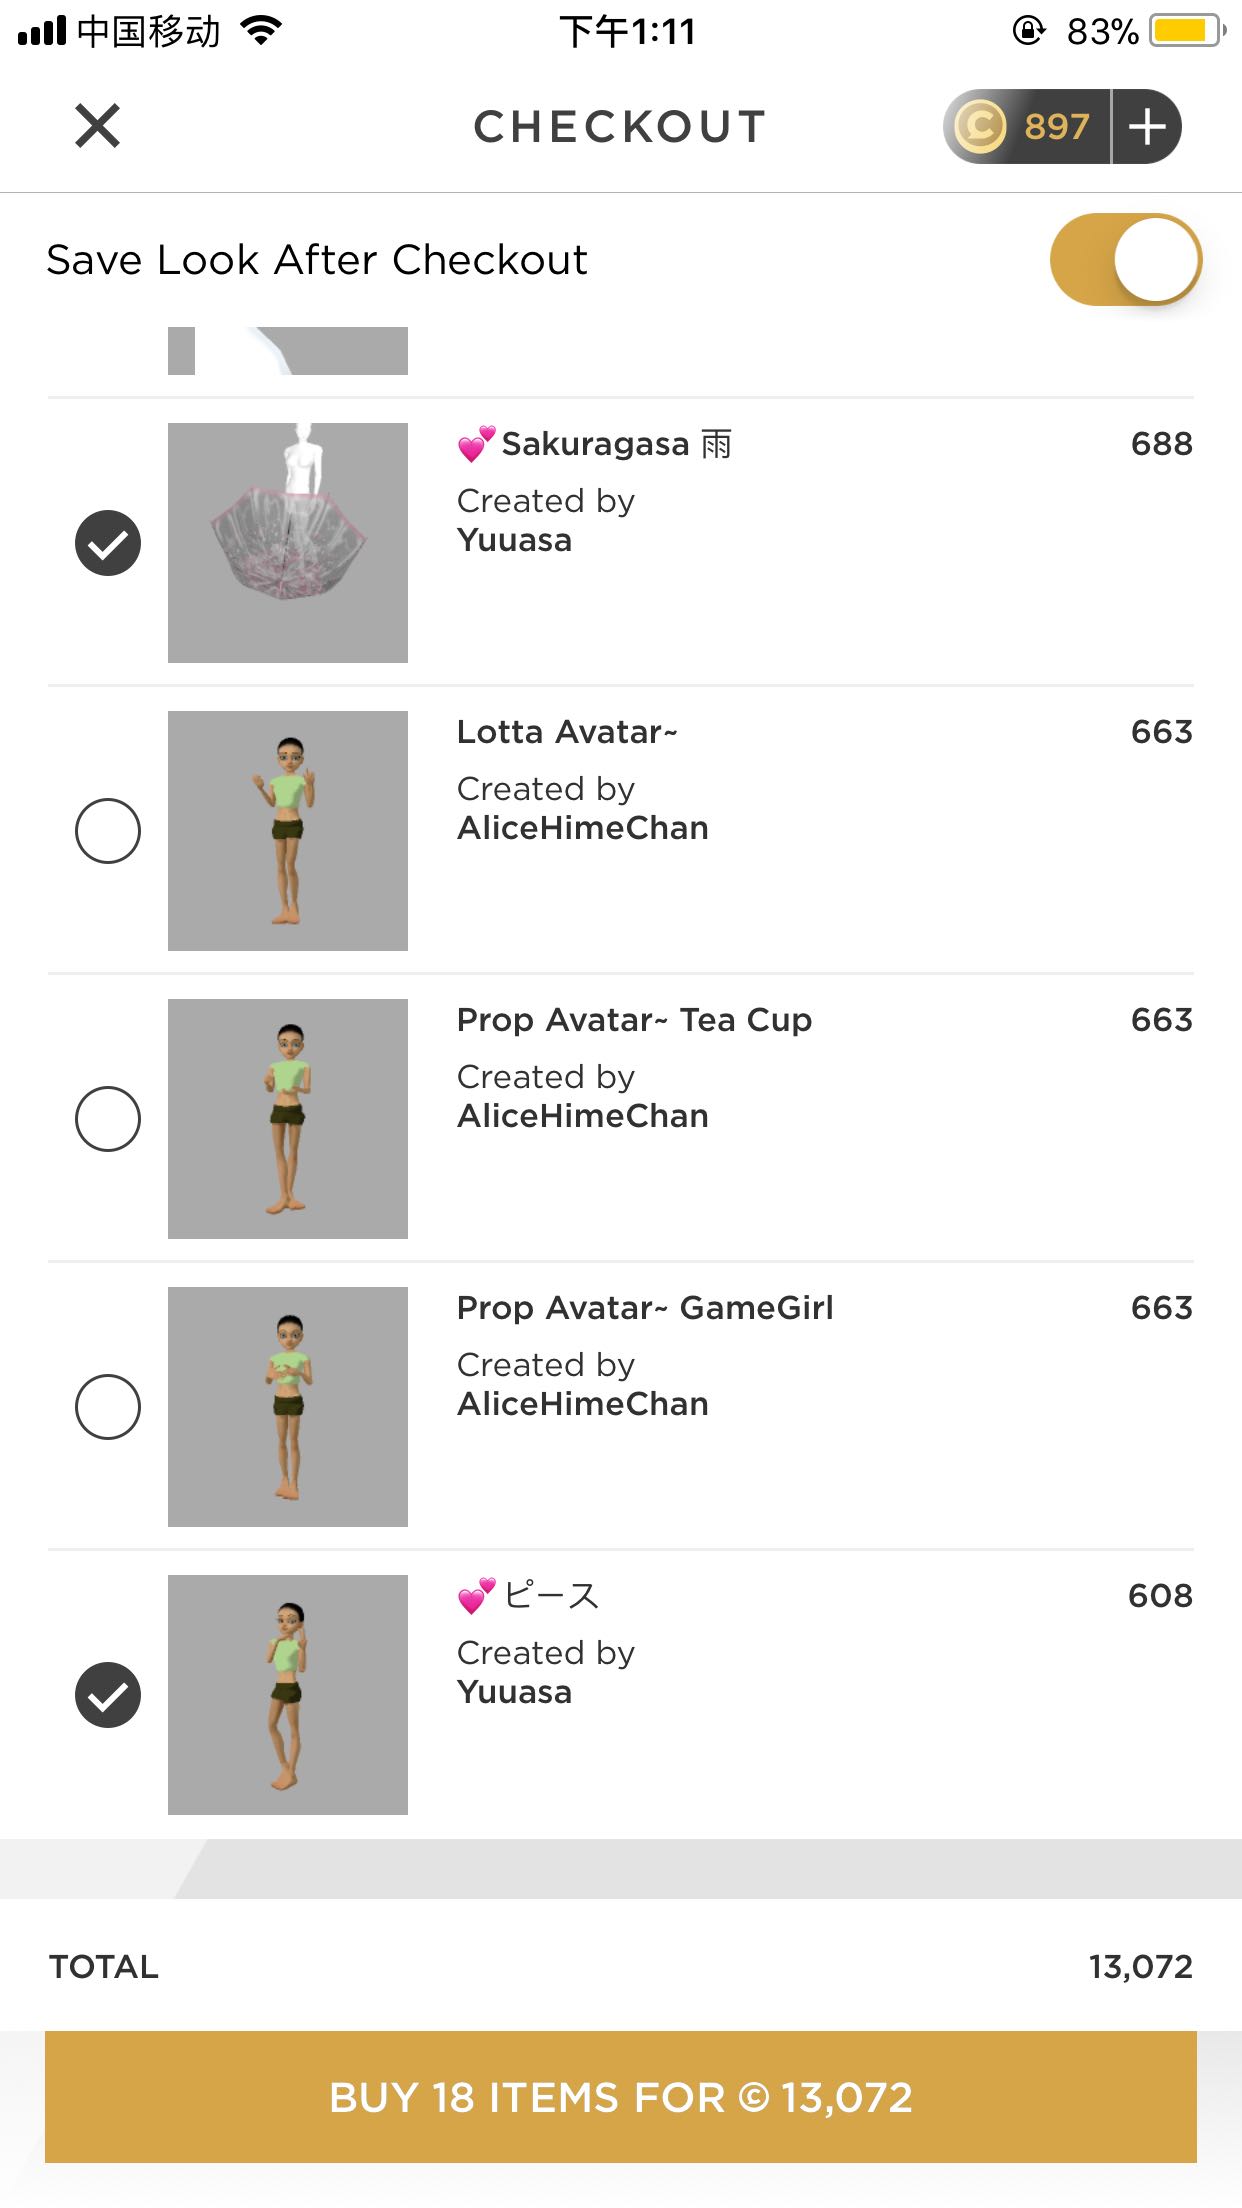Tap the plus icon to add credits
Viewport: 1242px width, 2208px height.
click(1147, 127)
